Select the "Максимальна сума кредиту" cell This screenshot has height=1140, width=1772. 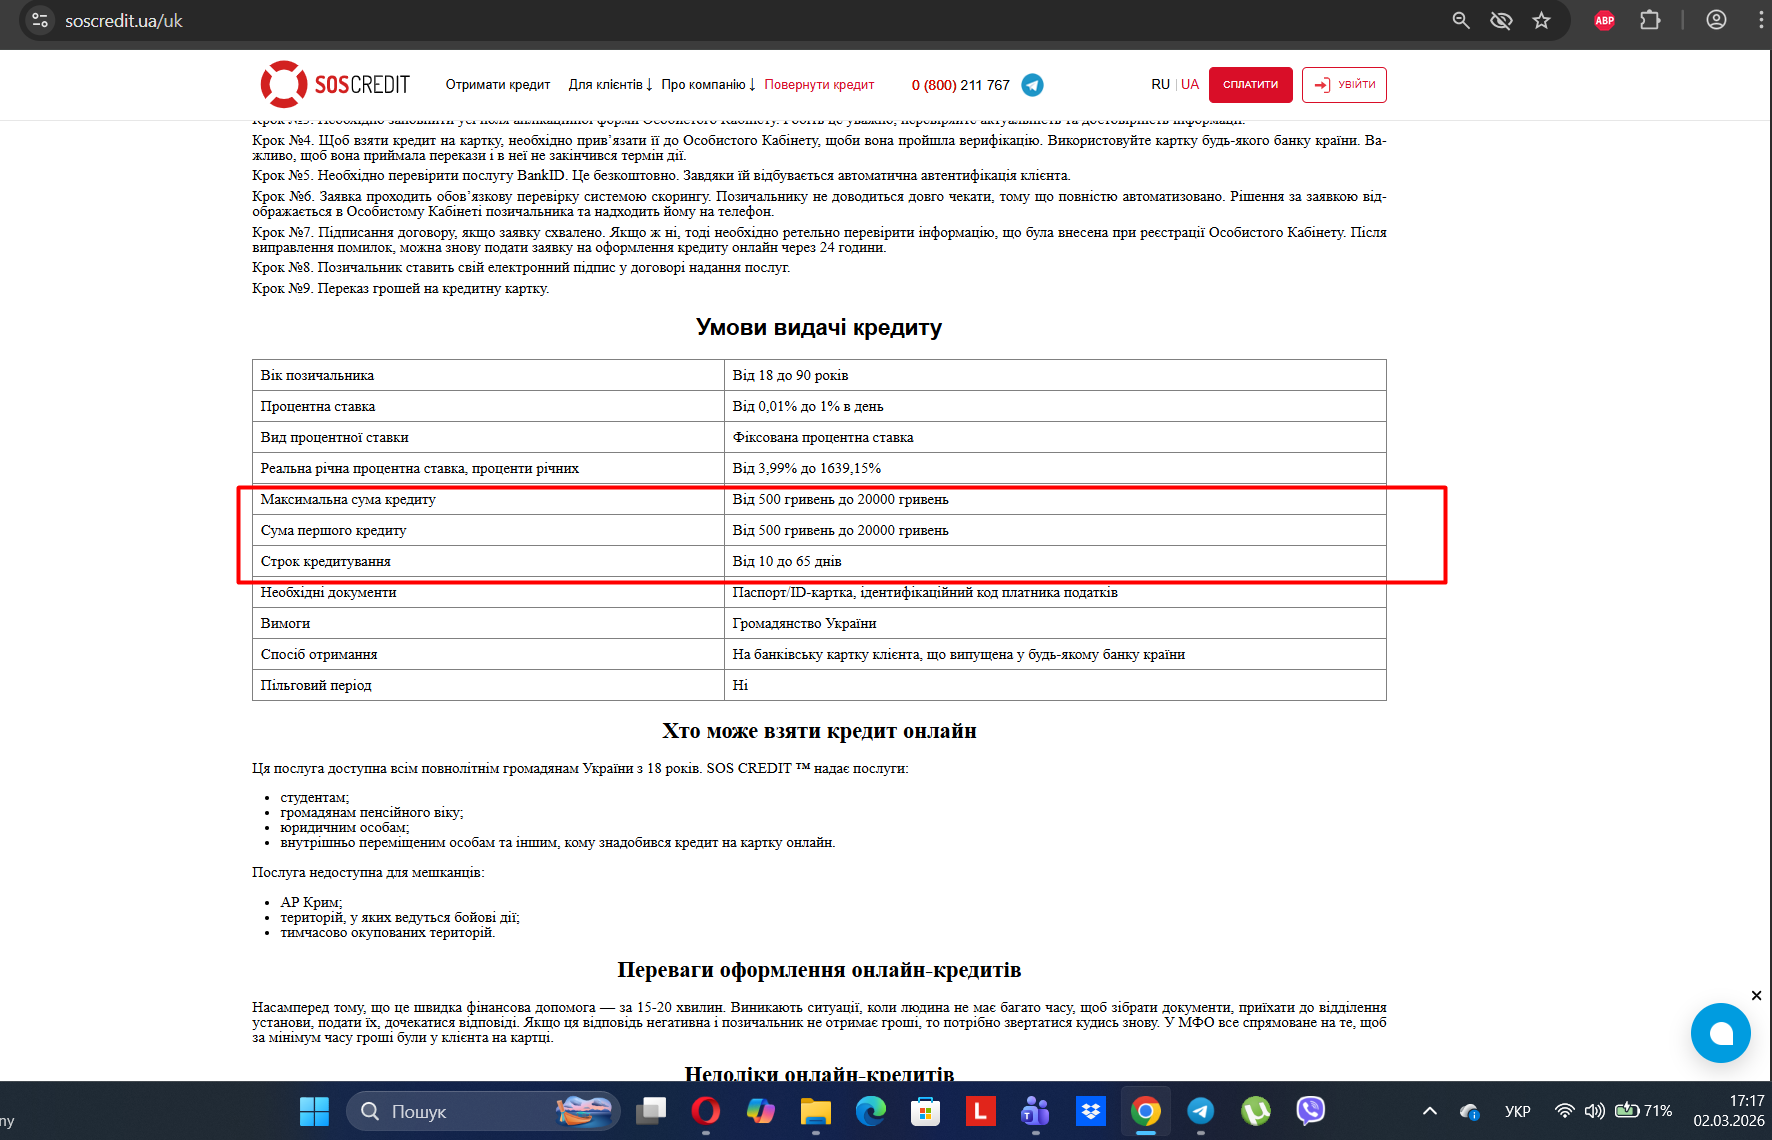(x=488, y=499)
